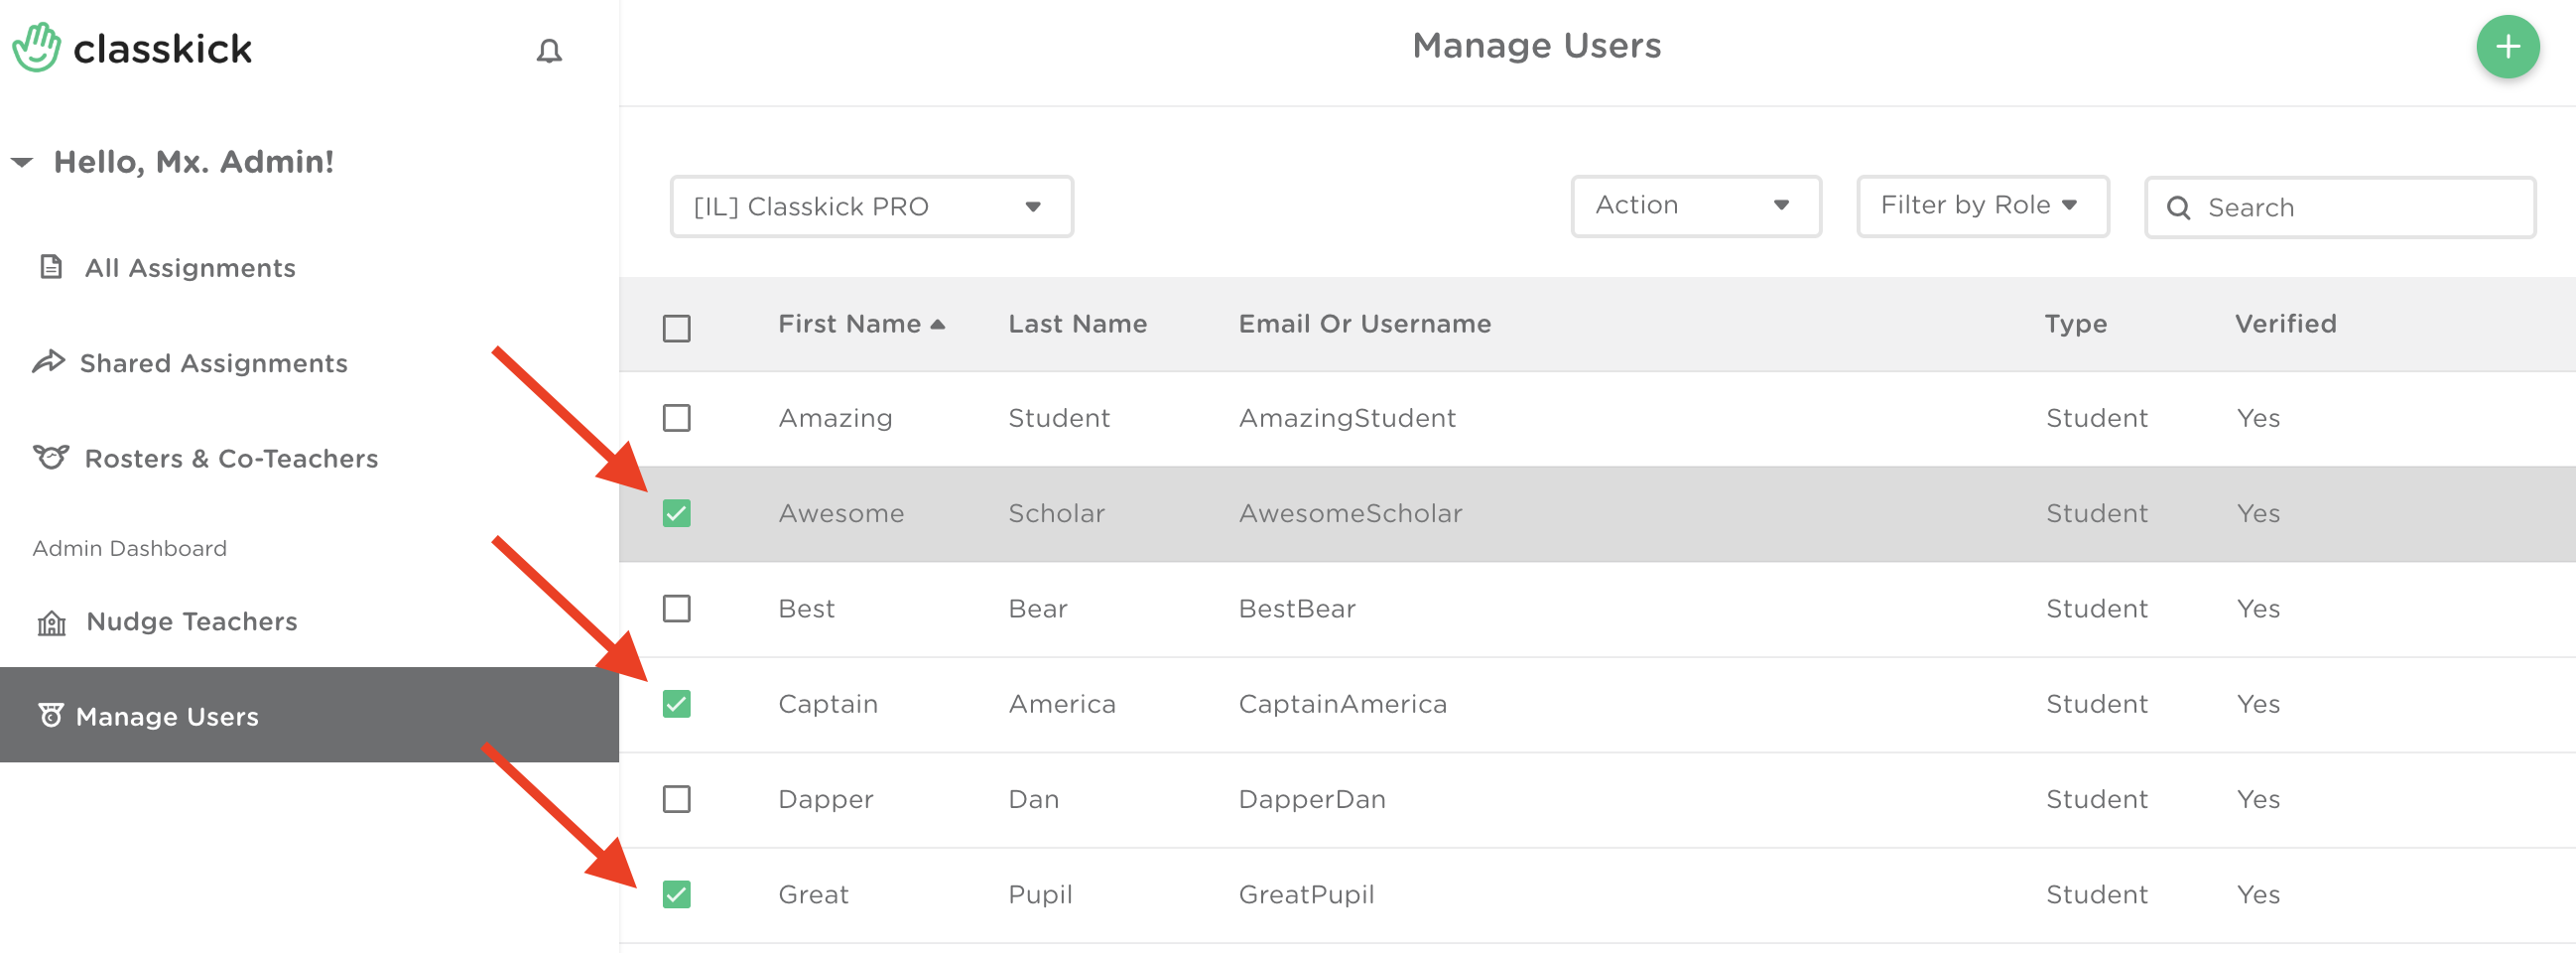The image size is (2576, 953).
Task: Click the notification bell icon
Action: [548, 51]
